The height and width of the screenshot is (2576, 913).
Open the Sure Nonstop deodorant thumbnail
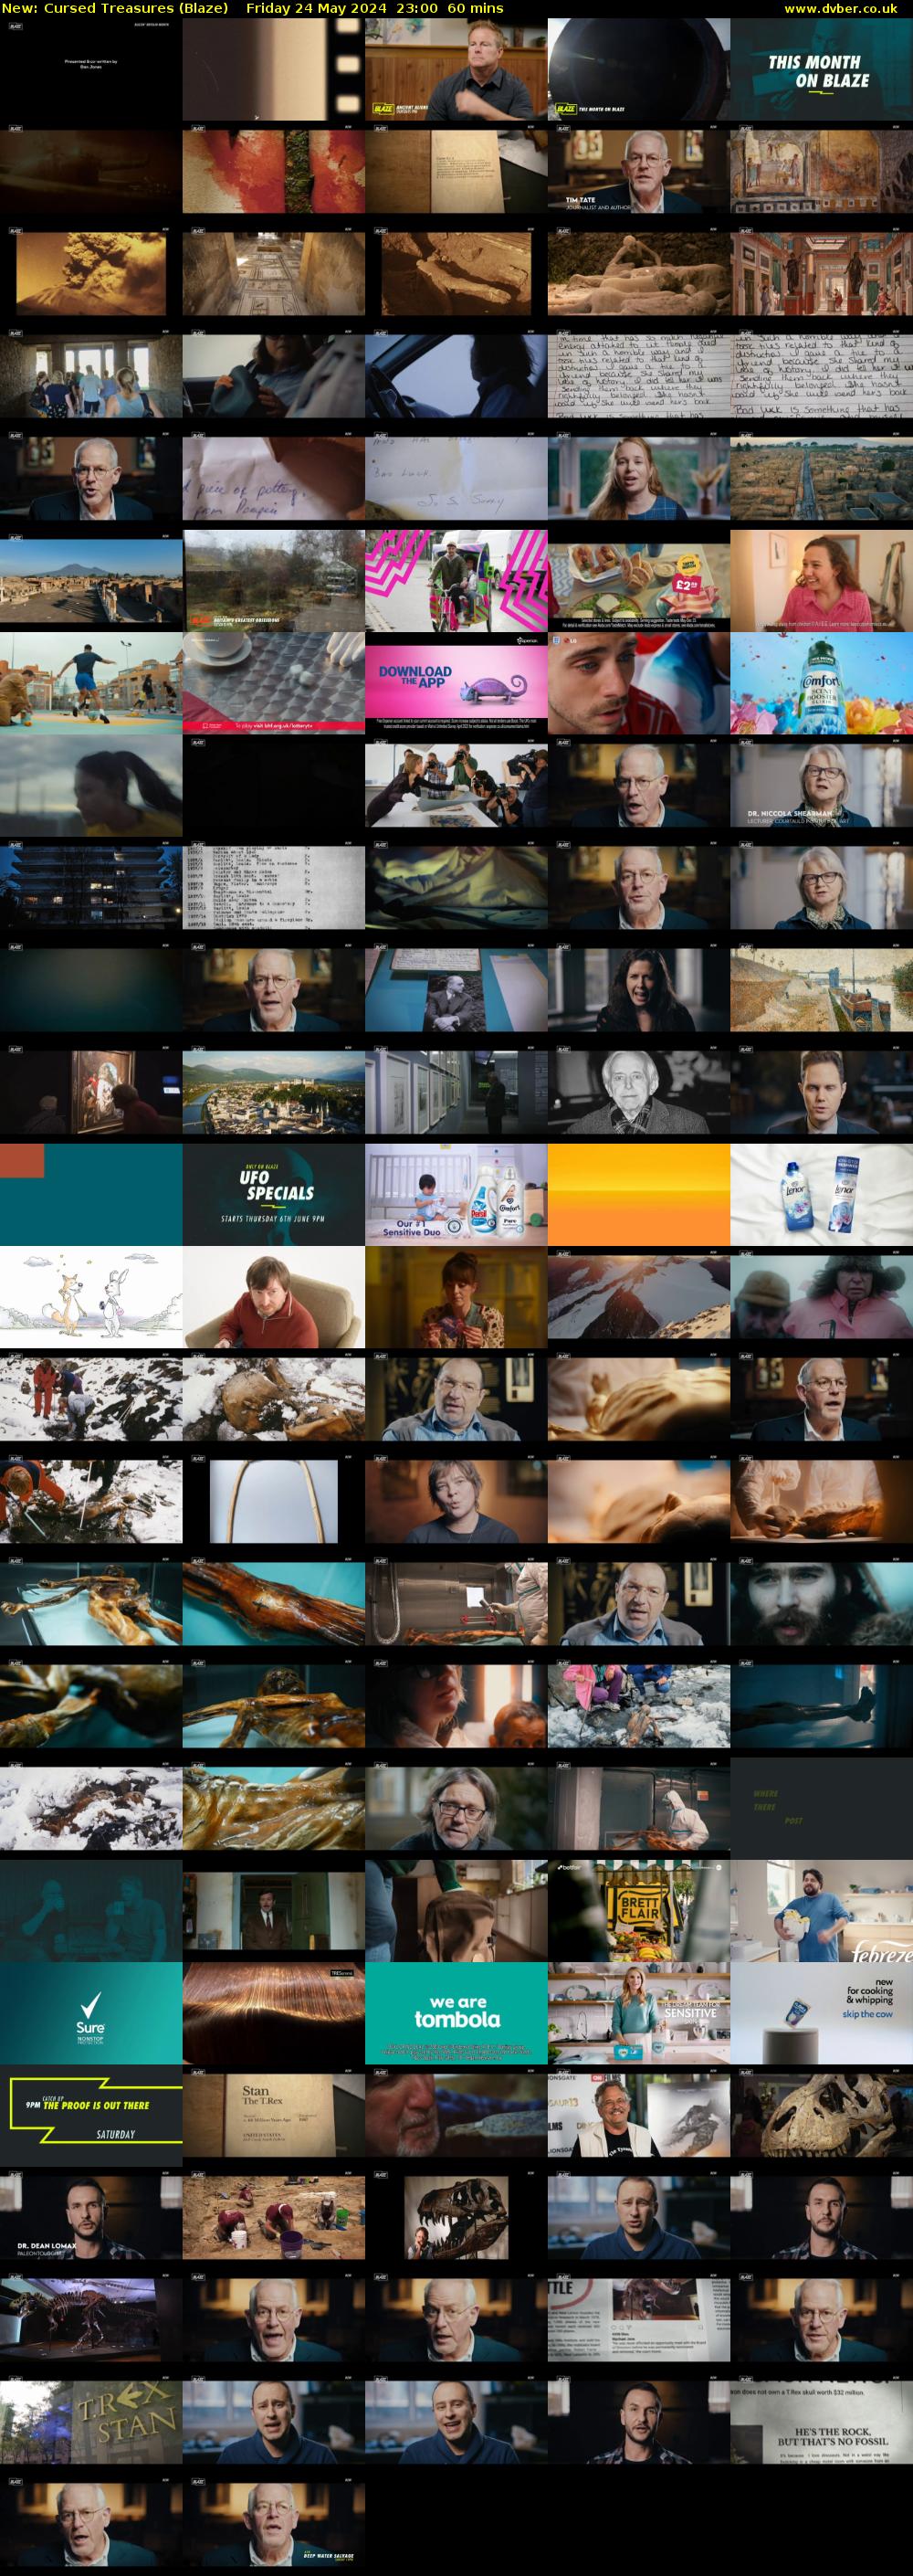click(x=91, y=2012)
